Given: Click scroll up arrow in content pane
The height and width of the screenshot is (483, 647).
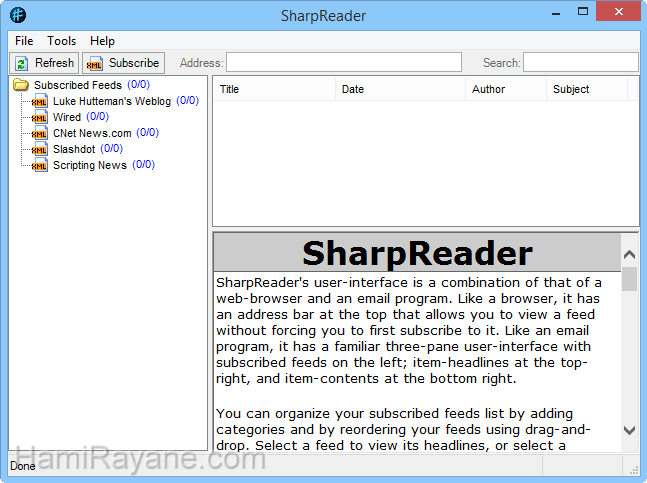Looking at the screenshot, I should (x=629, y=254).
